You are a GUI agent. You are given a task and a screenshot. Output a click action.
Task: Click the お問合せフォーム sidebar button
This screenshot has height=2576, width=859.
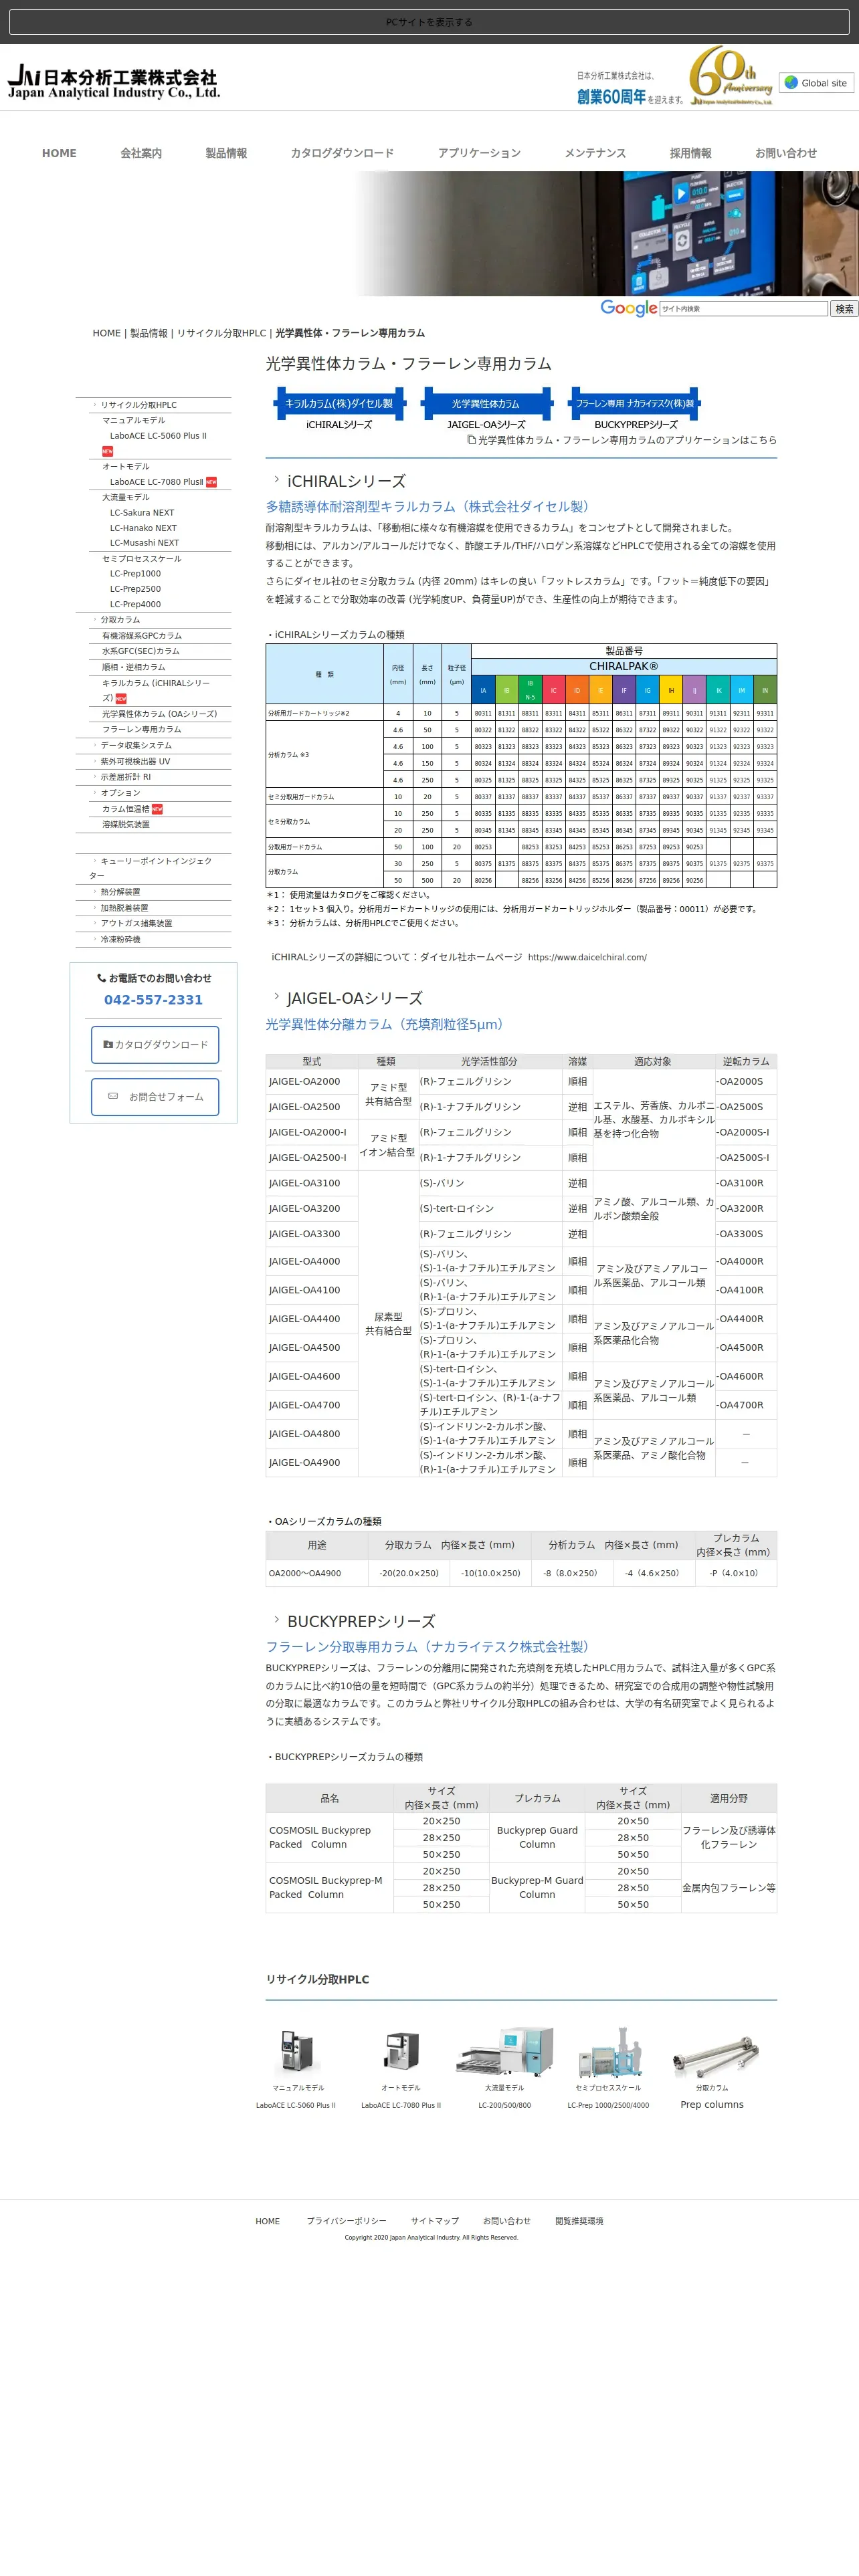point(155,1096)
